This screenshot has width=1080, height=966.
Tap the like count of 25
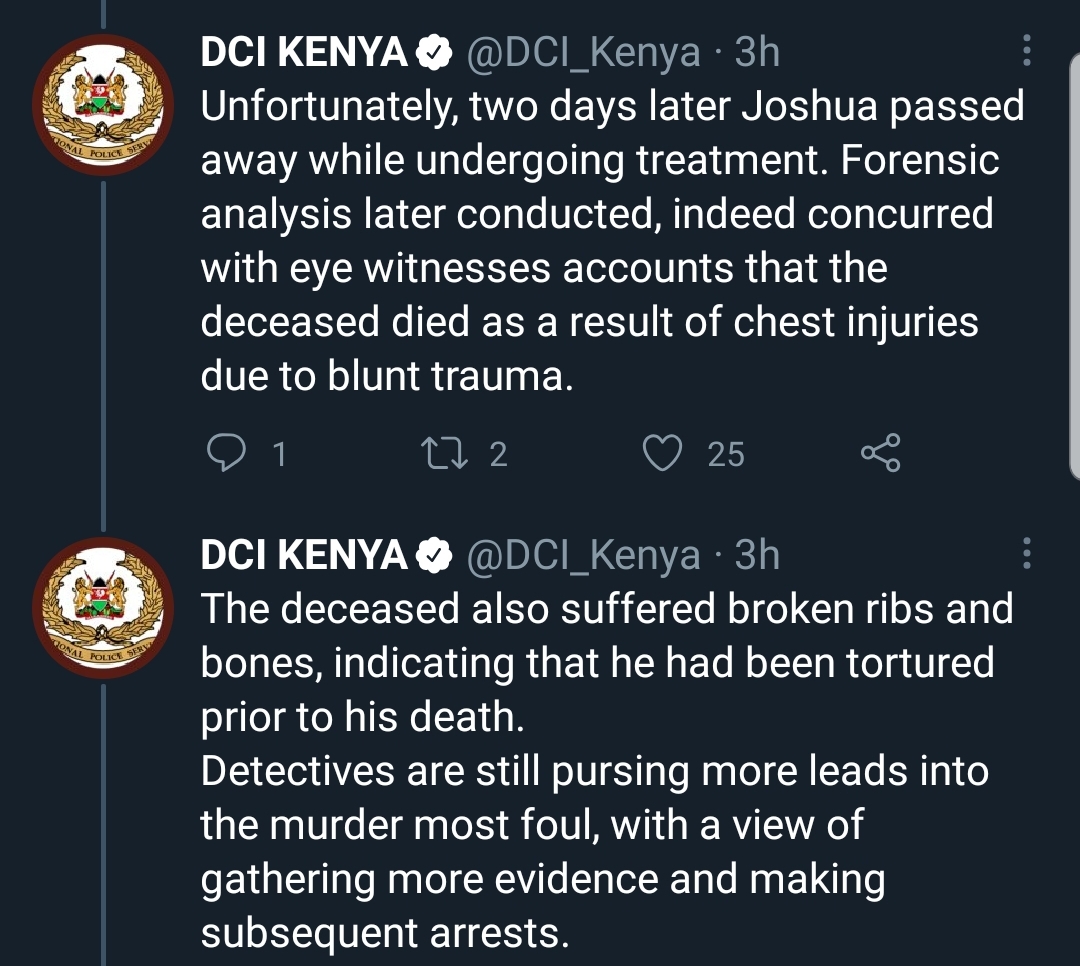pos(726,456)
